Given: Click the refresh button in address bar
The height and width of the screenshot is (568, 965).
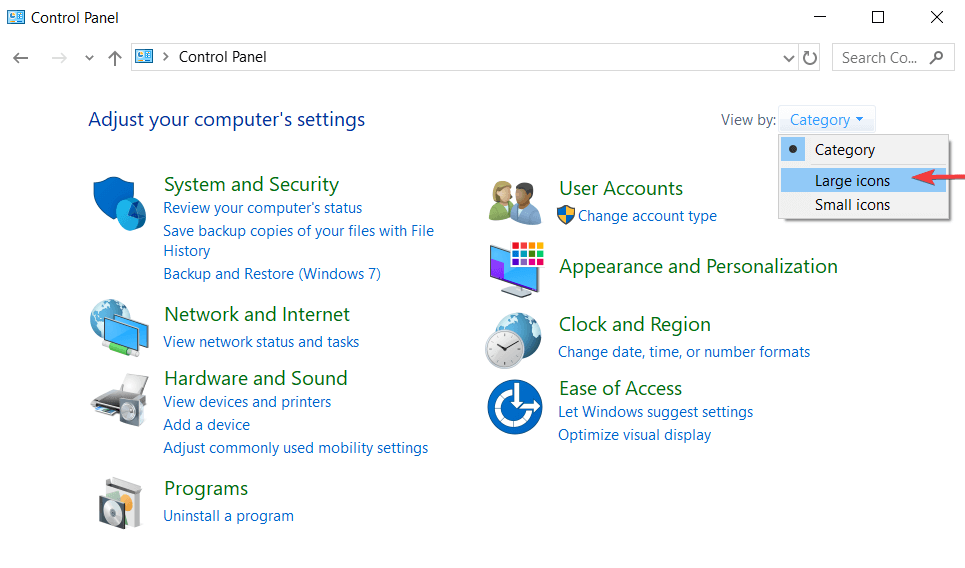Looking at the screenshot, I should coord(810,58).
